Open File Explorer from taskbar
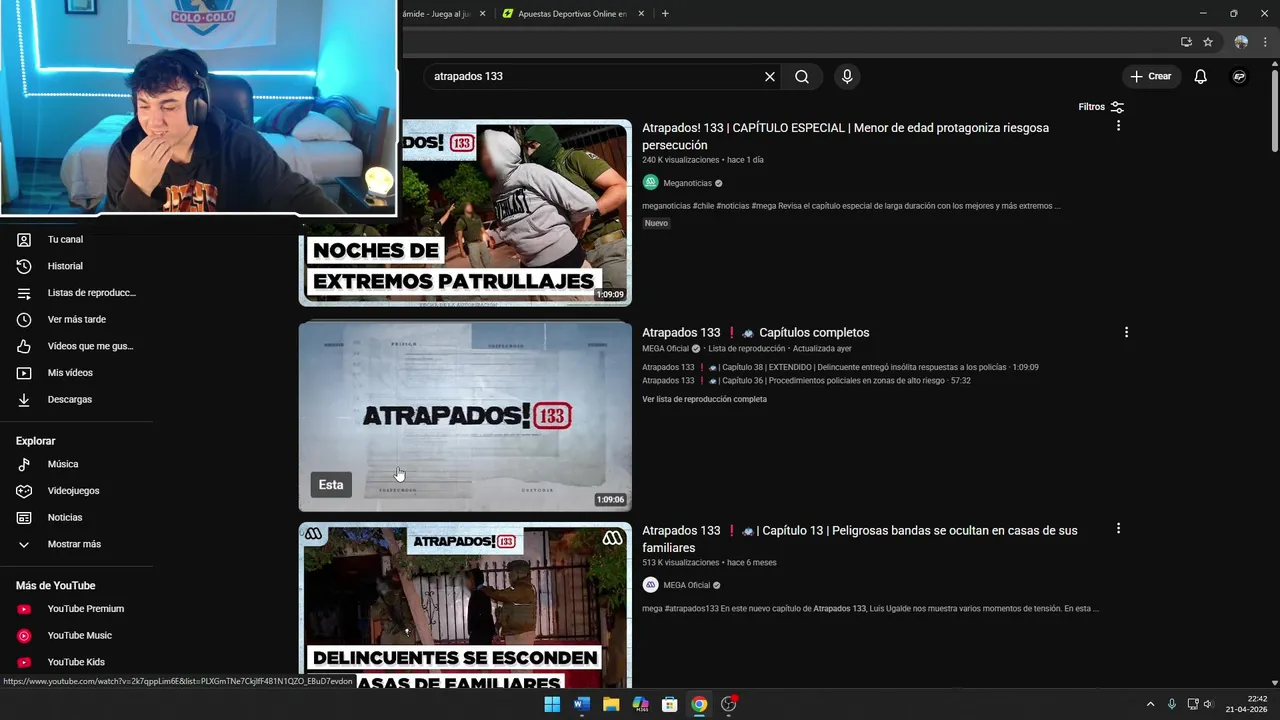Screen dimensions: 1280x720 [x=611, y=704]
